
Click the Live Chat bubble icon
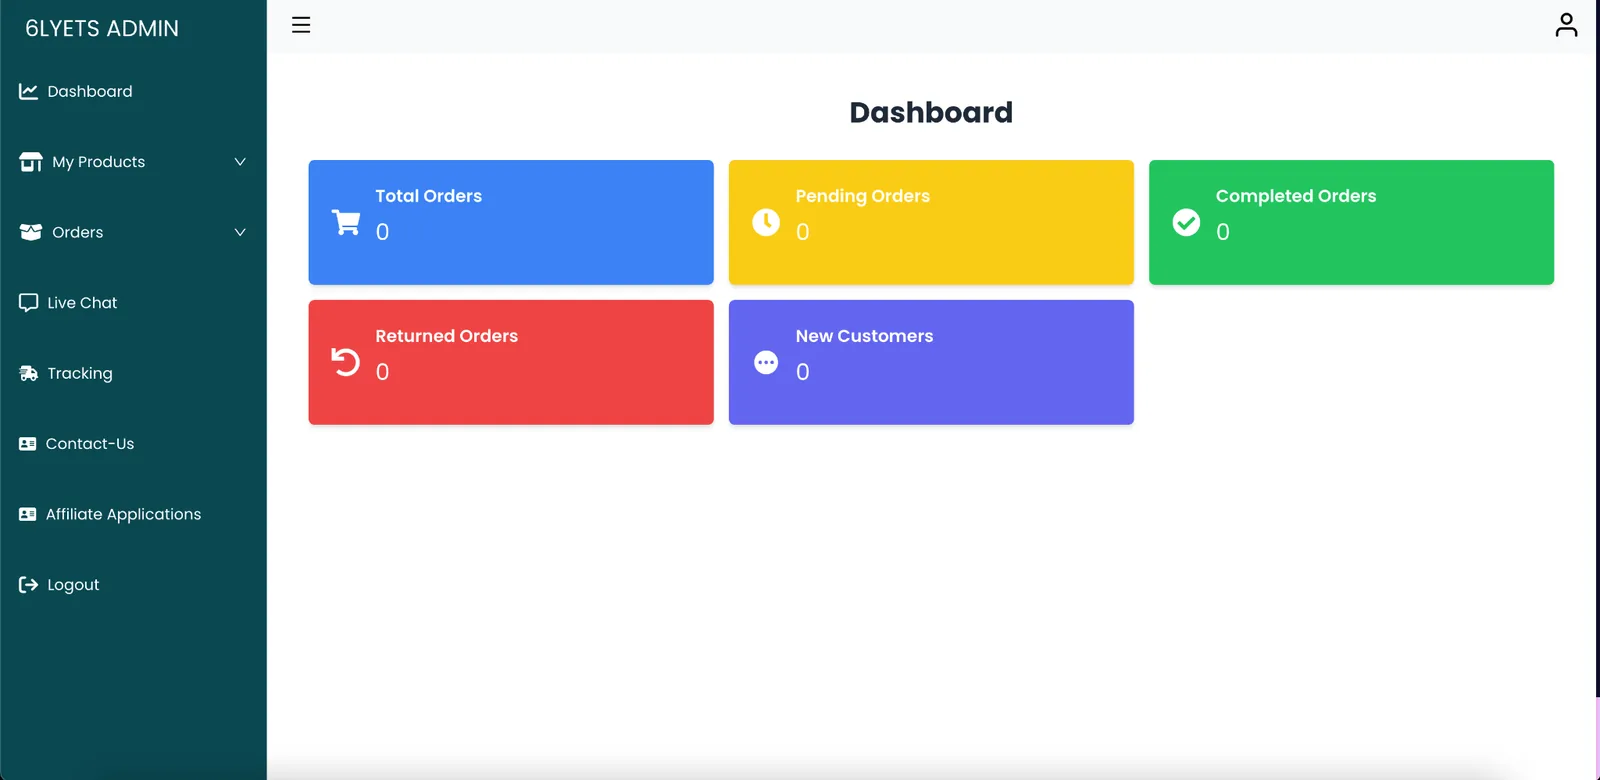[28, 303]
